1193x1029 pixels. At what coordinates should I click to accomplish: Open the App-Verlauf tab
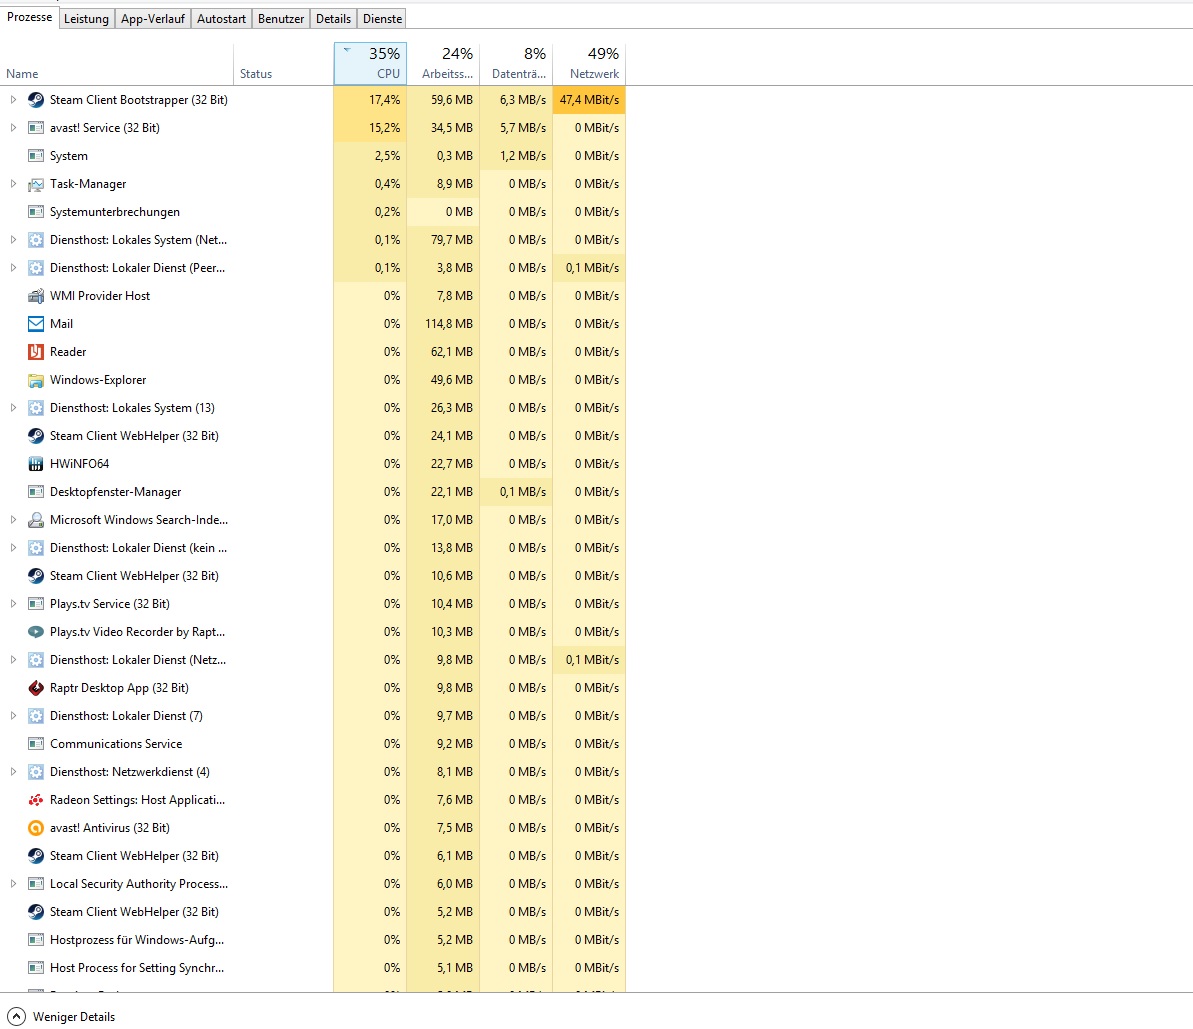(153, 18)
